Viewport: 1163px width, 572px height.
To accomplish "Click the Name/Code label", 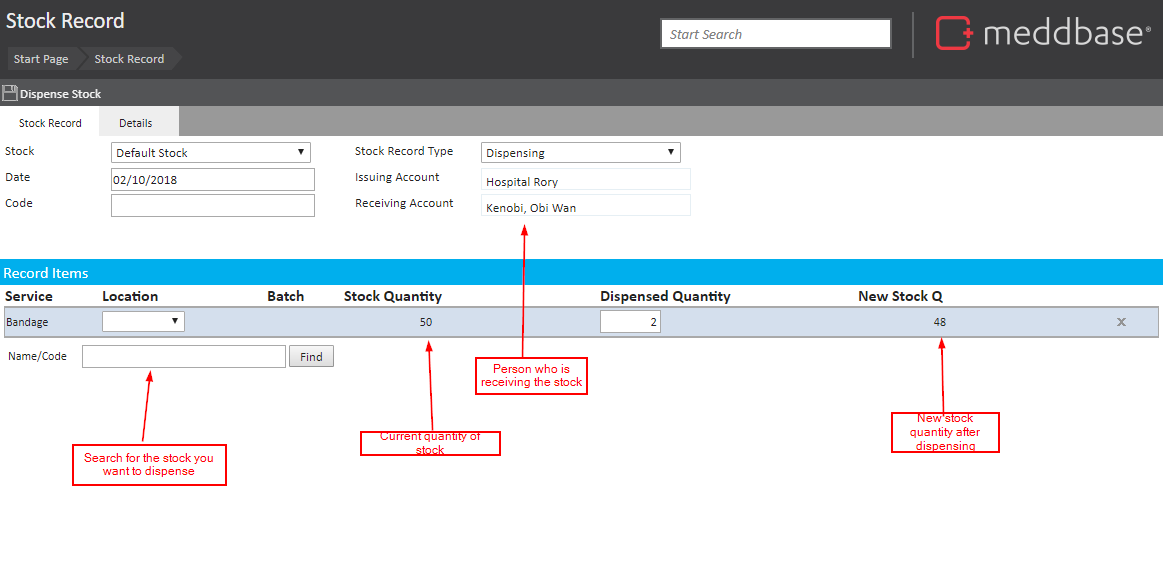I will (38, 356).
